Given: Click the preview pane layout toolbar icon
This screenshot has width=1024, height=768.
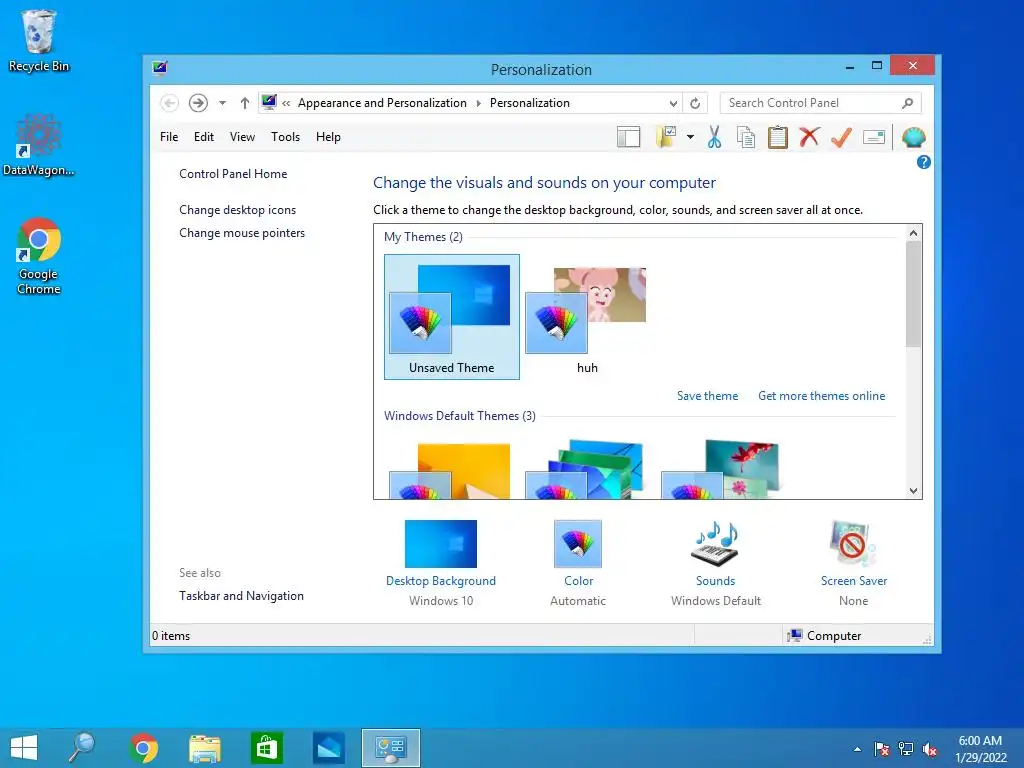Looking at the screenshot, I should click(x=628, y=137).
